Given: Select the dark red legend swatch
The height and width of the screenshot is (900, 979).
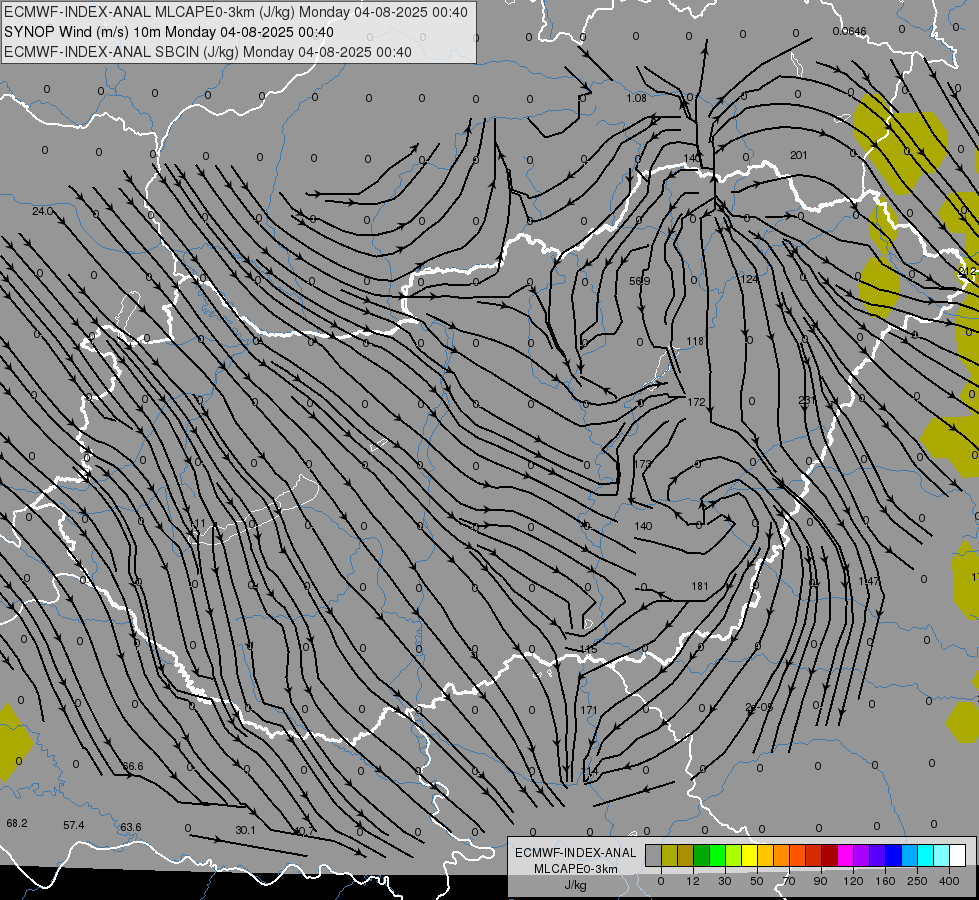Looking at the screenshot, I should pyautogui.click(x=829, y=855).
